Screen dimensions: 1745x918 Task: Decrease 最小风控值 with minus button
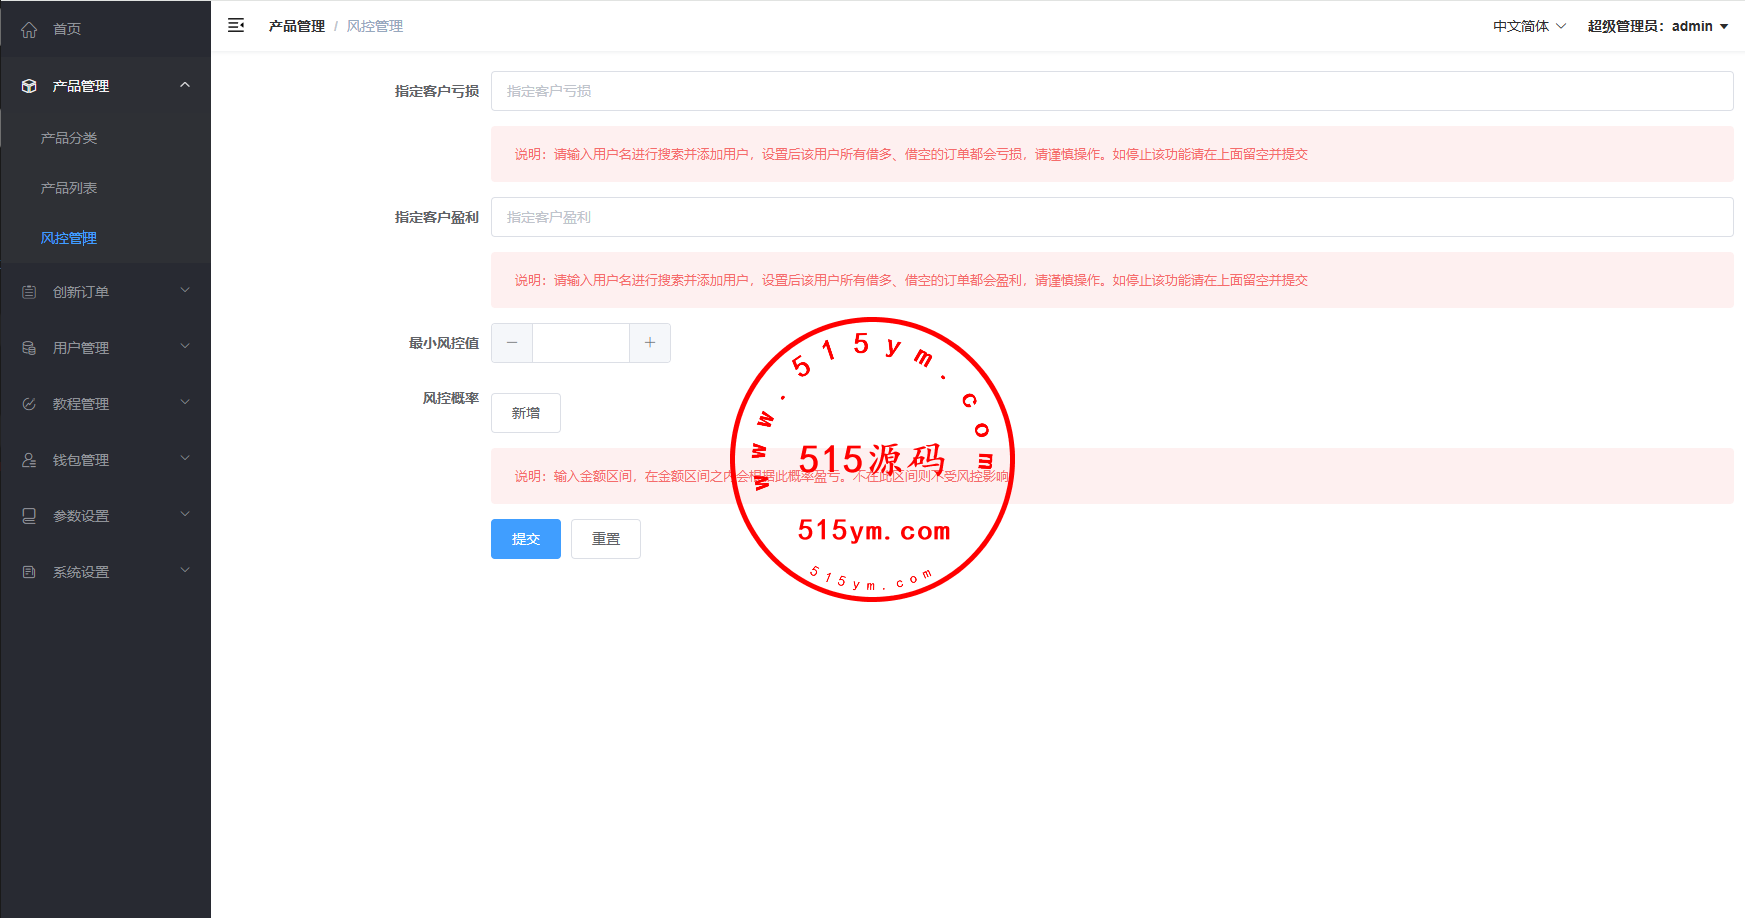[x=512, y=343]
